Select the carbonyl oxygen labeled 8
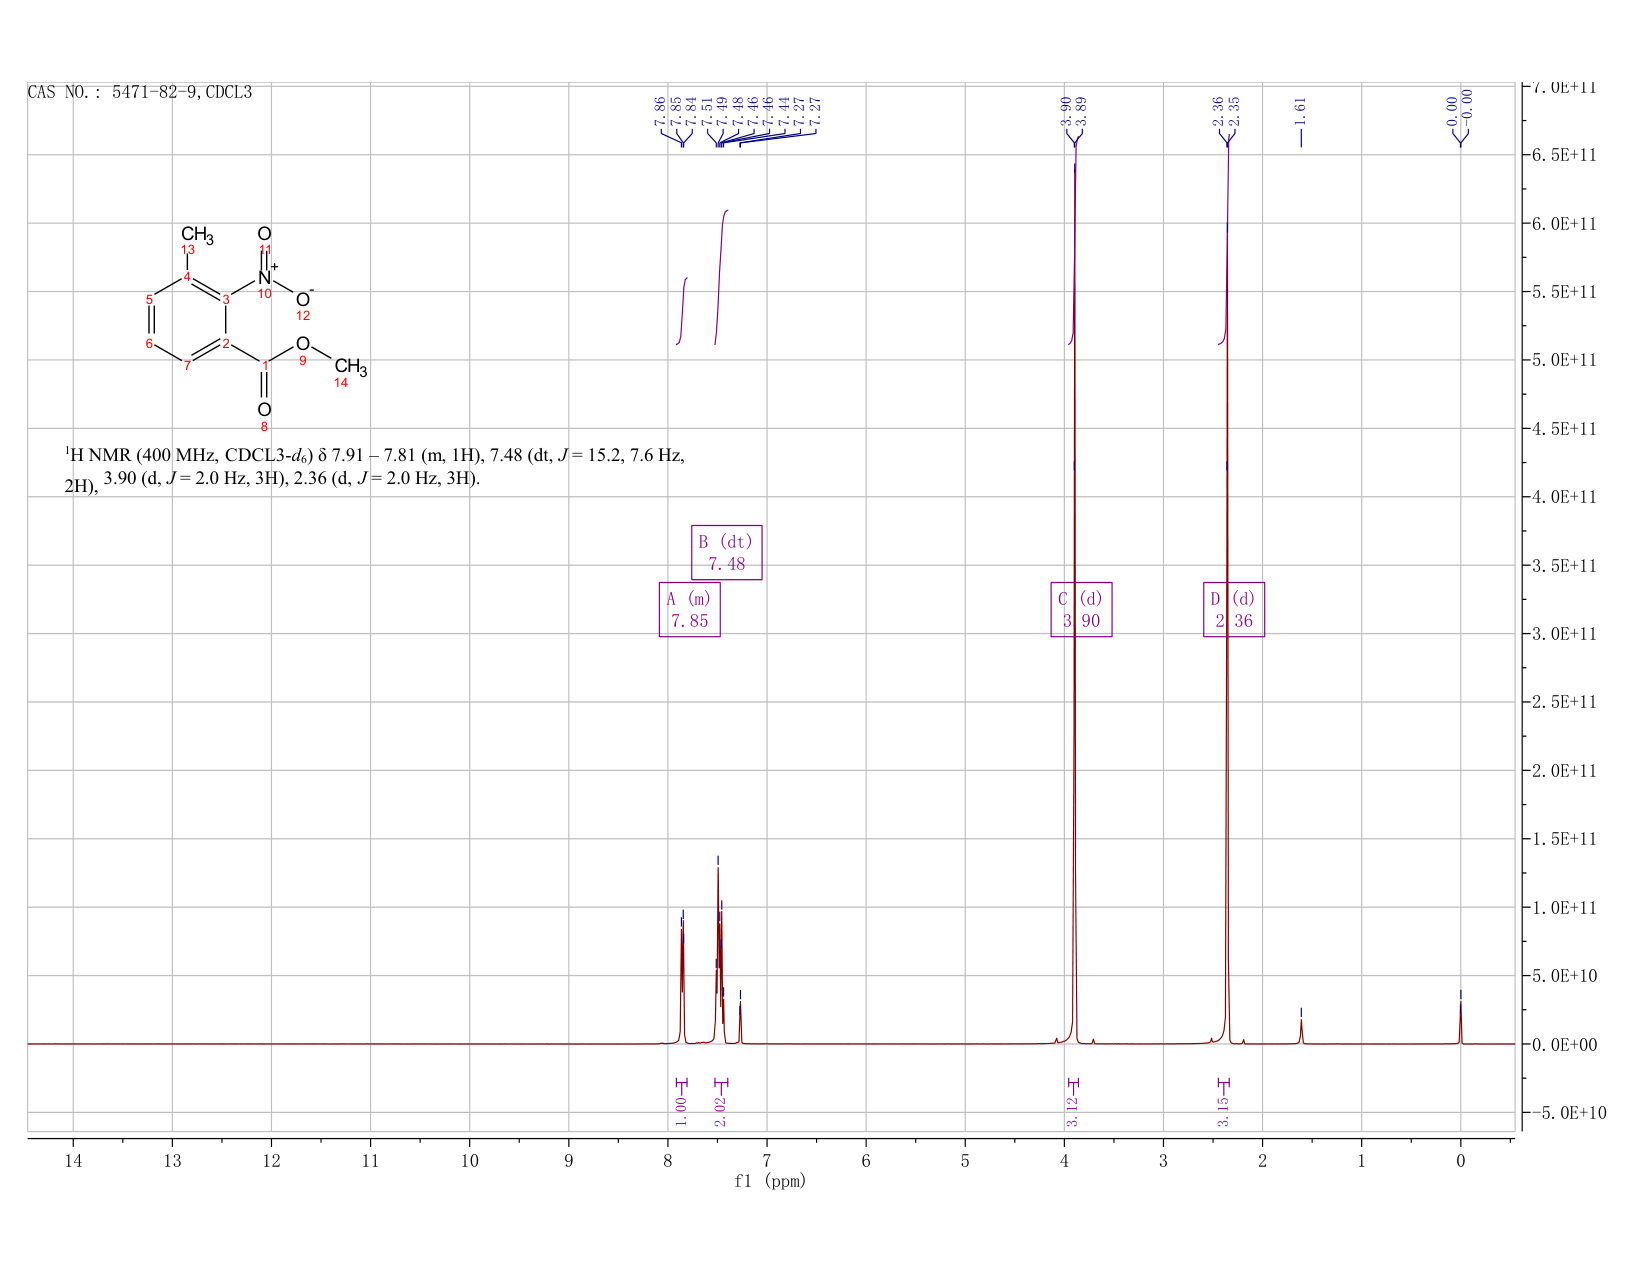Viewport: 1650px width, 1275px height. [264, 410]
